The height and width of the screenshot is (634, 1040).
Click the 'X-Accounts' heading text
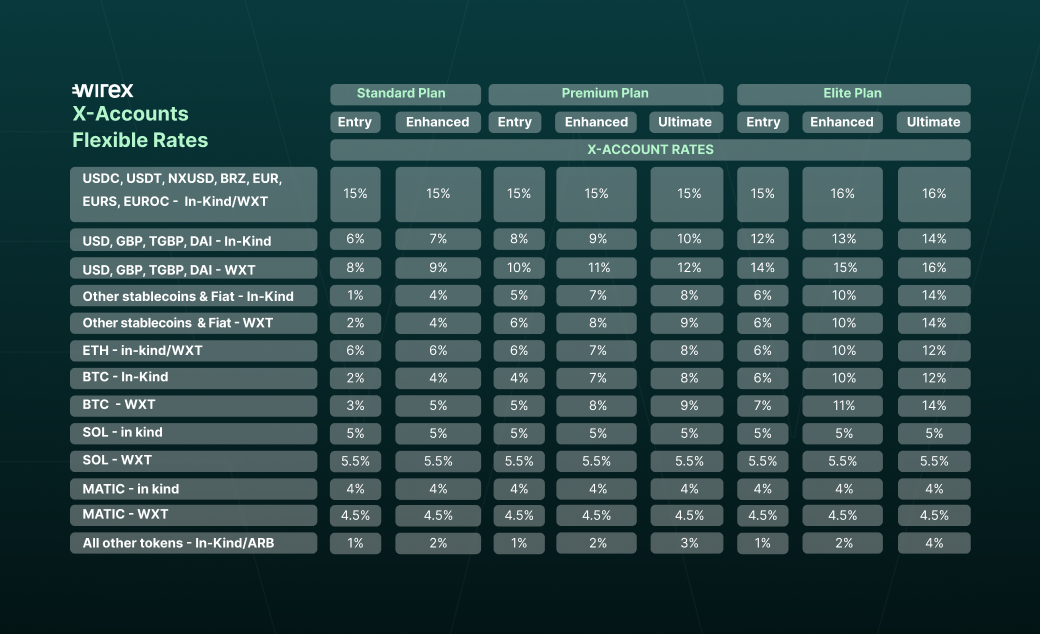click(130, 114)
